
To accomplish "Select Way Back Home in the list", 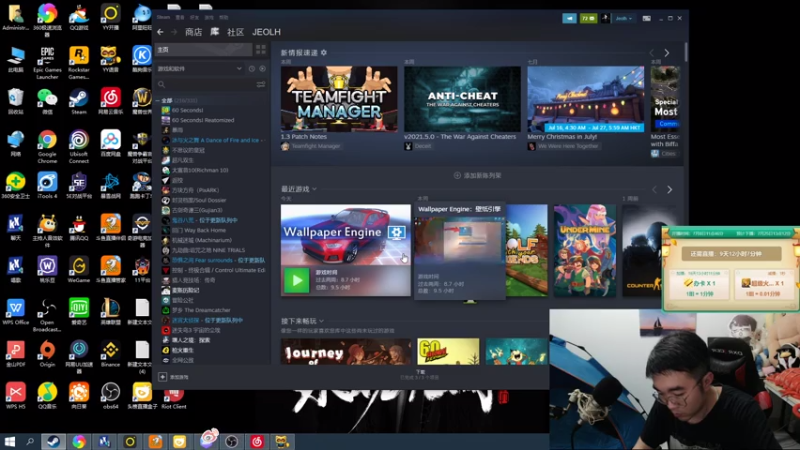I will click(x=194, y=230).
